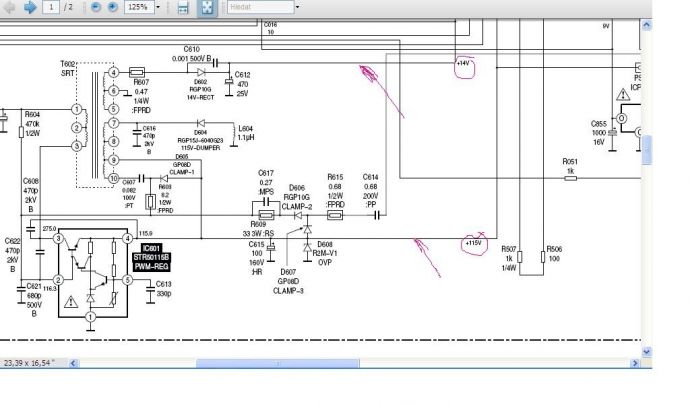The height and width of the screenshot is (404, 690).
Task: Click the IC601 highlighted label
Action: (x=151, y=248)
